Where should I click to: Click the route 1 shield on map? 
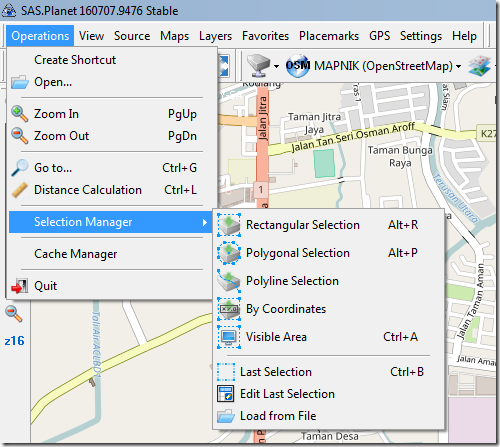click(x=261, y=190)
